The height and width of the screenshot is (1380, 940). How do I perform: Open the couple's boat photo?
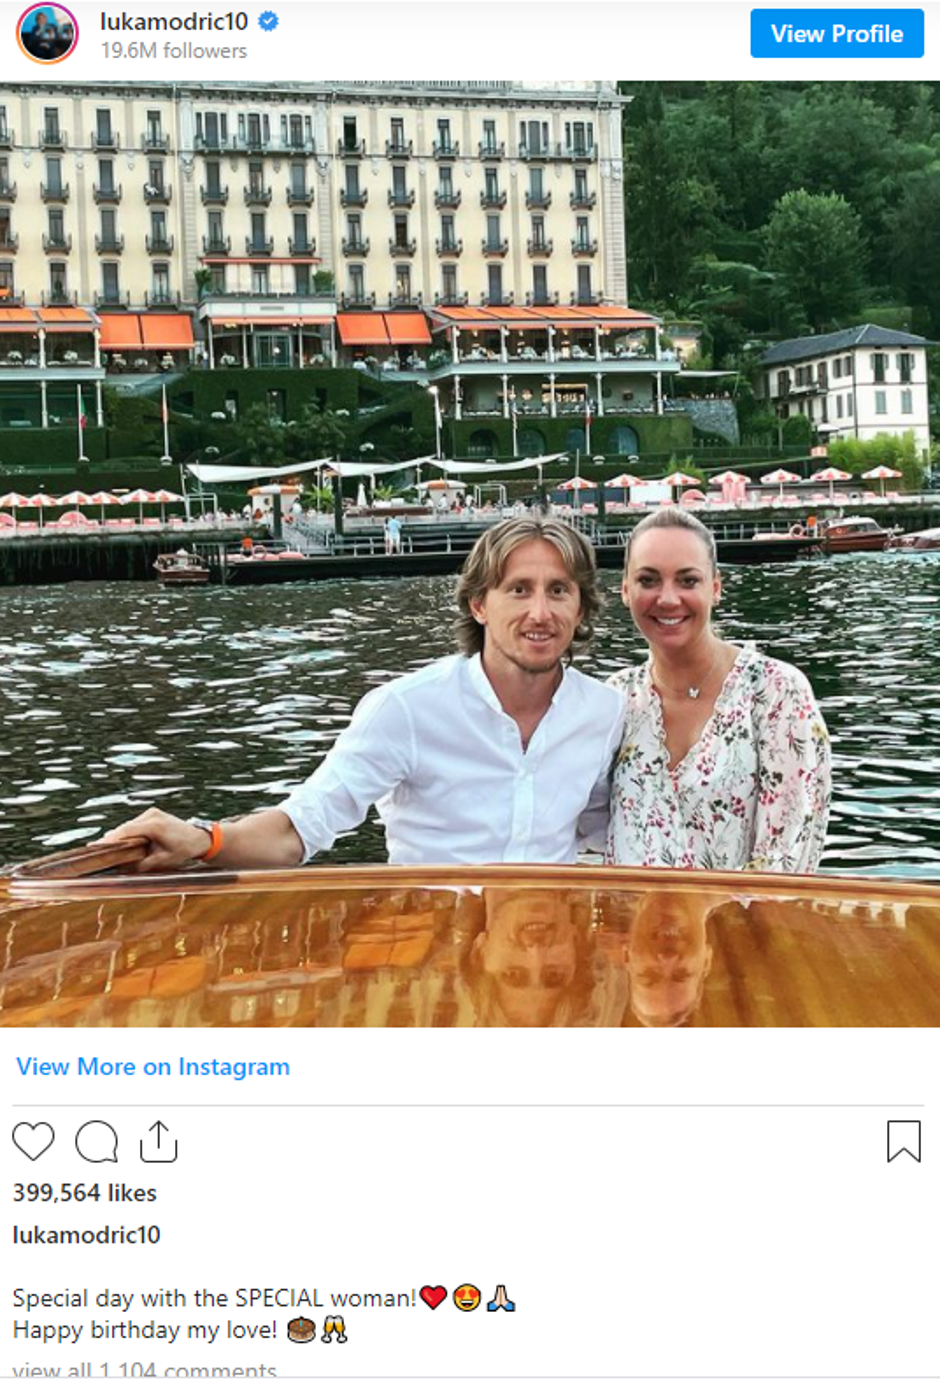pos(470,554)
